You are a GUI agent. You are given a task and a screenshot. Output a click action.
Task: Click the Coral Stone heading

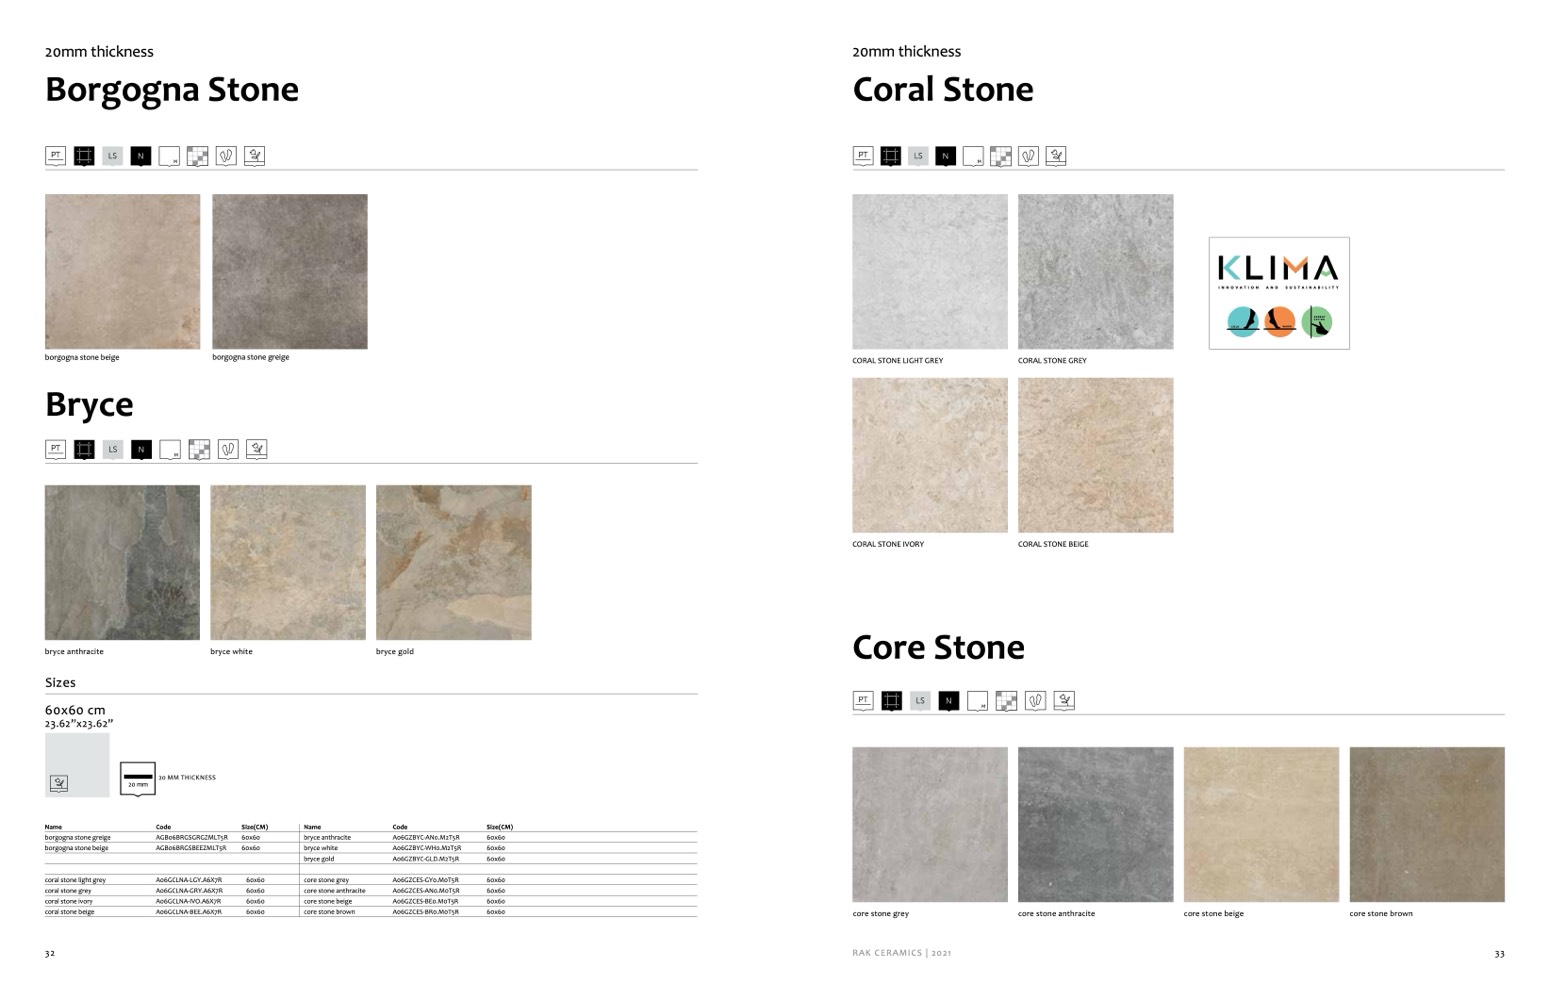tap(942, 90)
